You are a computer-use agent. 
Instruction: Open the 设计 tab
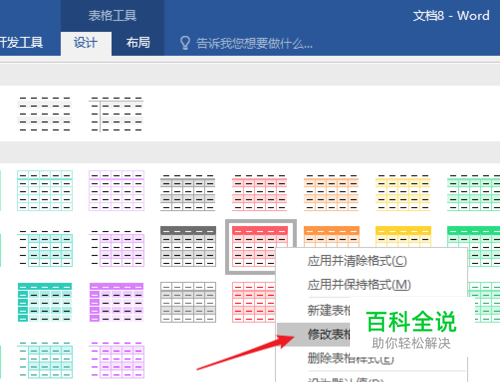[x=86, y=43]
